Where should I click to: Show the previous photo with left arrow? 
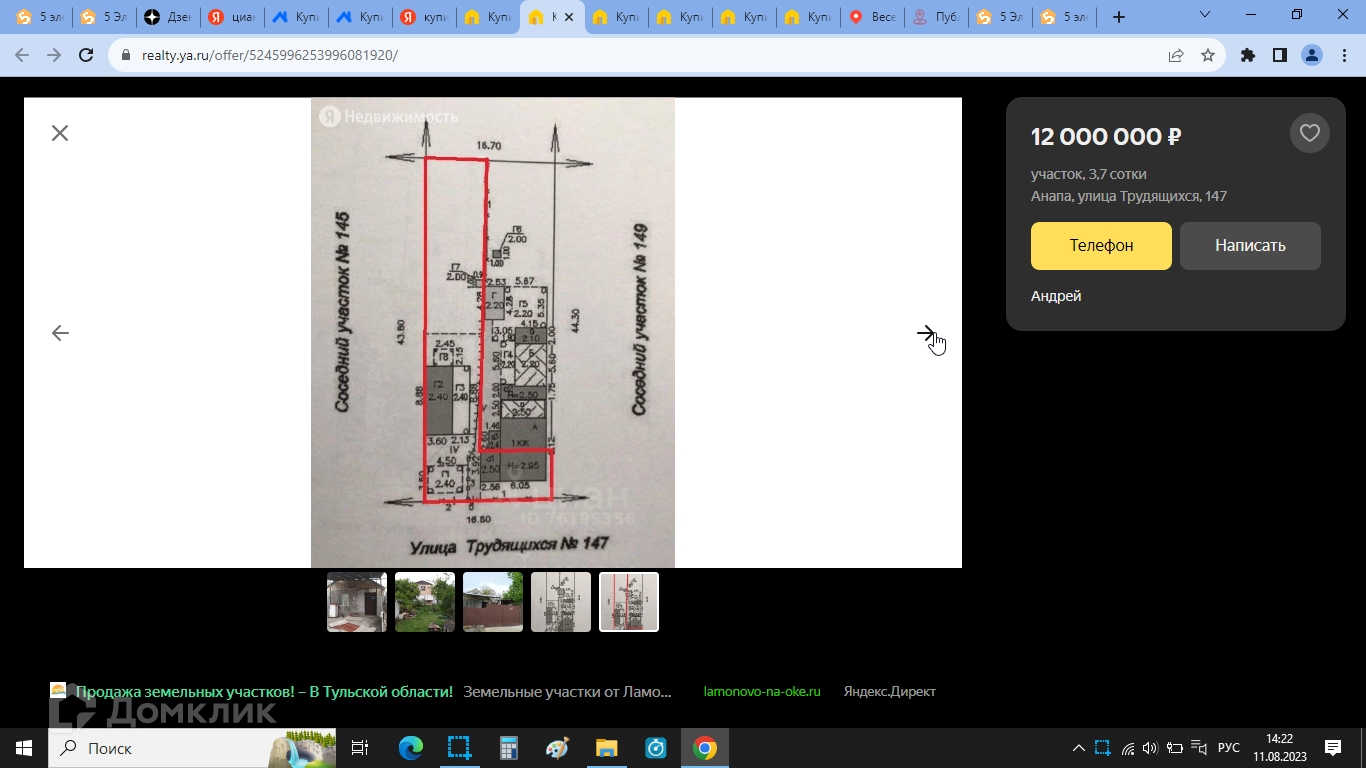(x=60, y=333)
